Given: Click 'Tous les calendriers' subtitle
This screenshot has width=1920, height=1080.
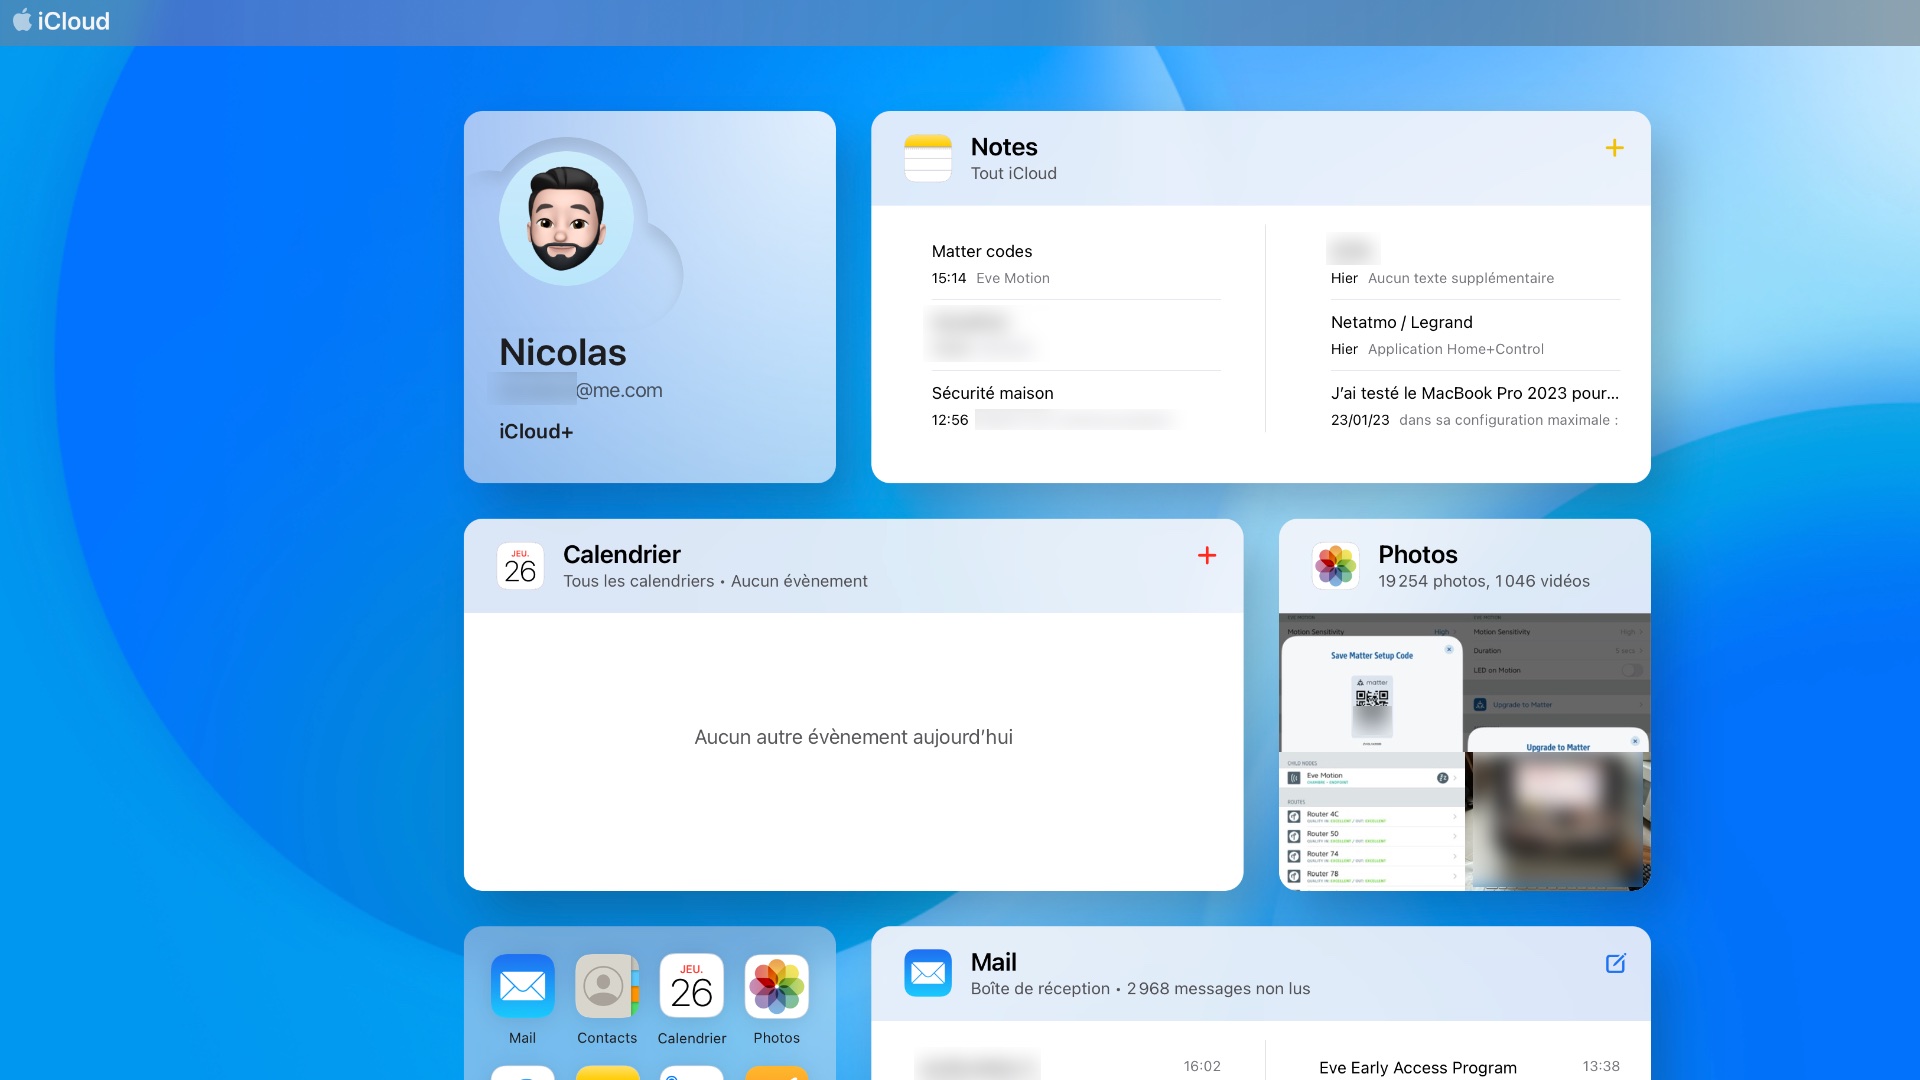Looking at the screenshot, I should coord(638,581).
